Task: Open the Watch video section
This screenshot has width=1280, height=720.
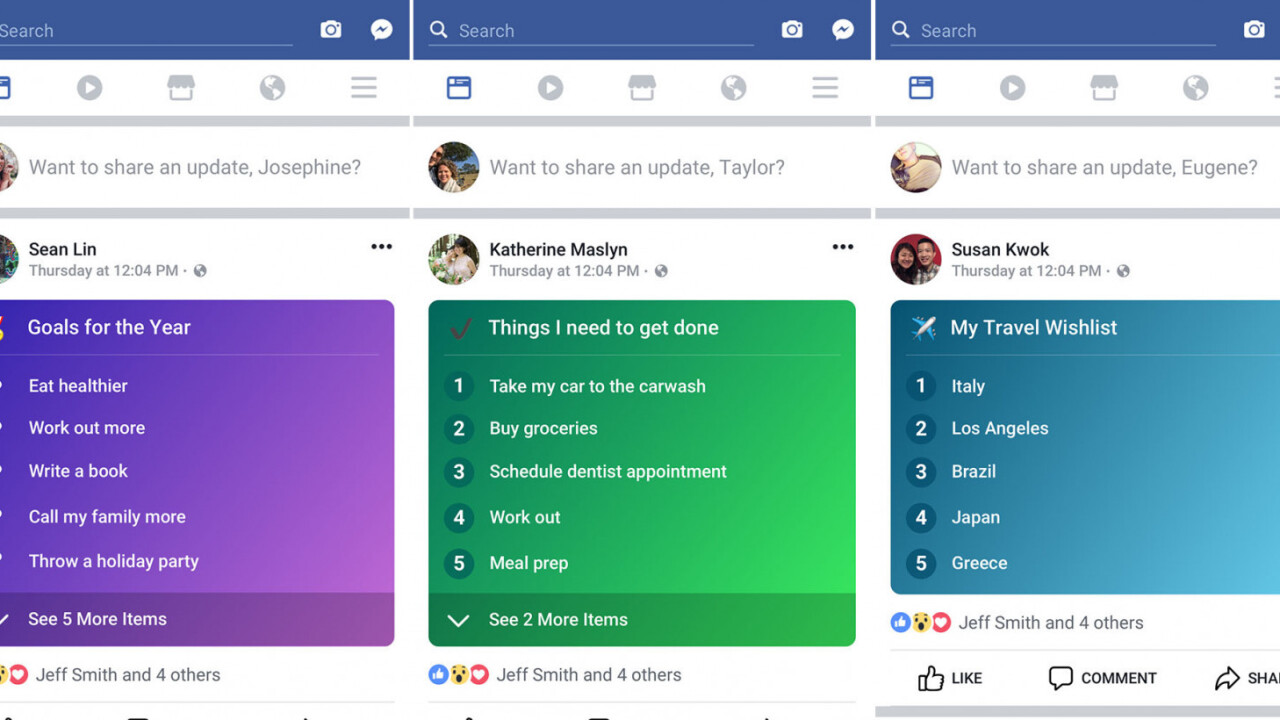Action: click(549, 87)
